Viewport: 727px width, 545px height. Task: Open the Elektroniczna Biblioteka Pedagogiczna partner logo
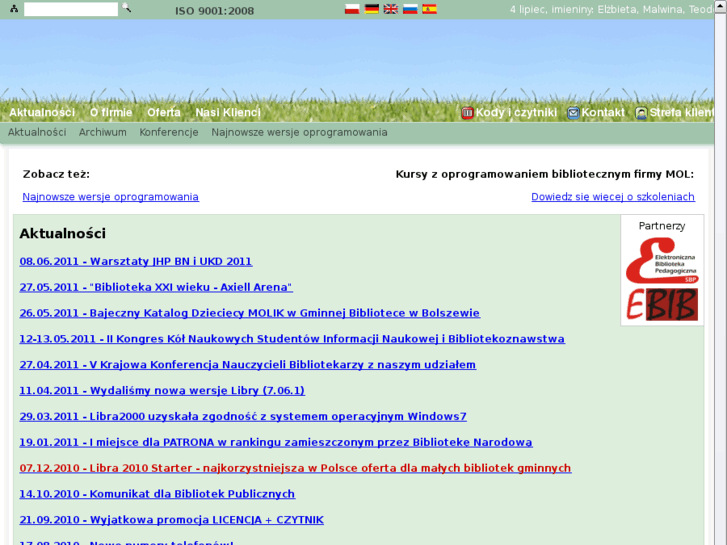click(x=662, y=260)
